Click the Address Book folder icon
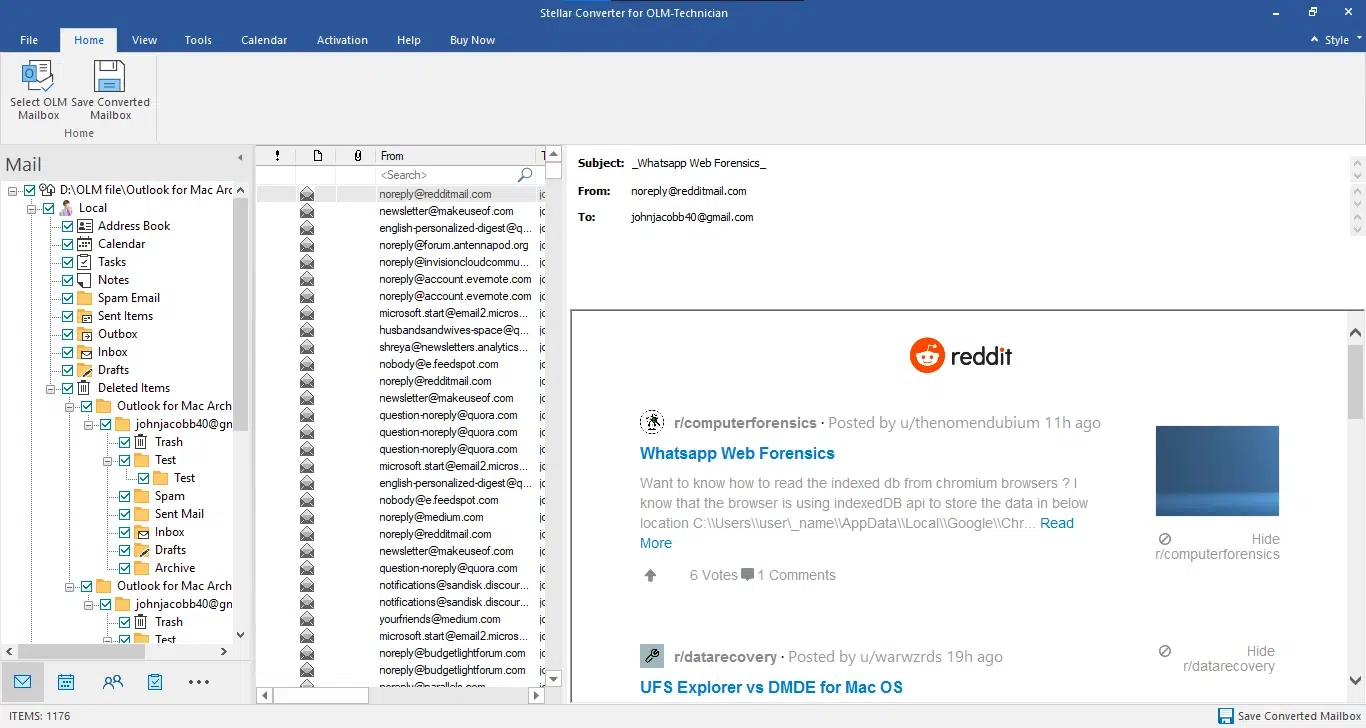This screenshot has height=728, width=1366. [85, 226]
